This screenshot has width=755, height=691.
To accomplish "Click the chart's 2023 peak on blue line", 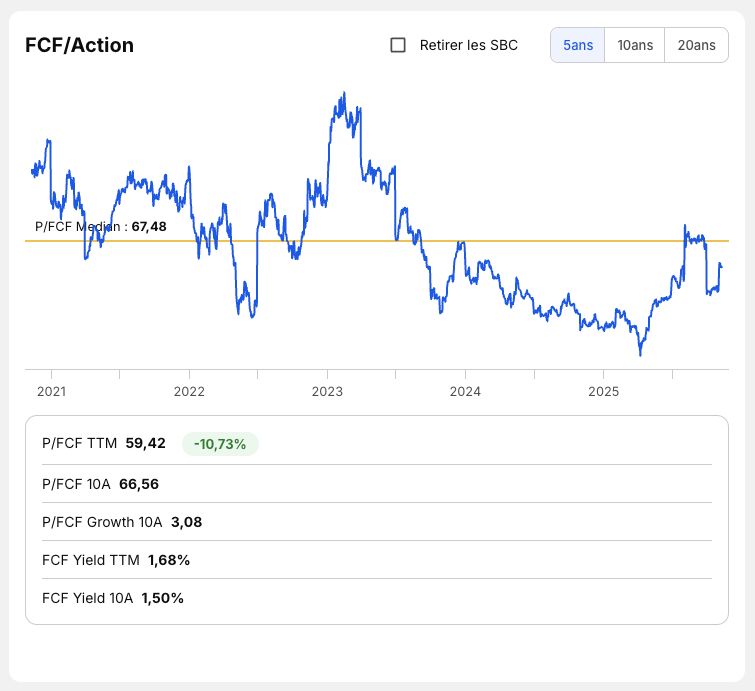I will pyautogui.click(x=344, y=93).
